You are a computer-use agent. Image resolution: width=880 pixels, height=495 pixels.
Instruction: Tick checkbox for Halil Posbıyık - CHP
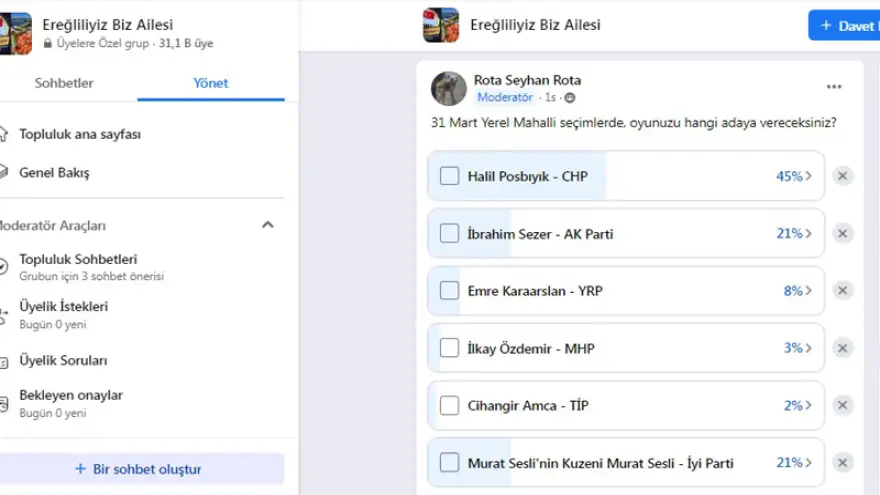point(449,176)
